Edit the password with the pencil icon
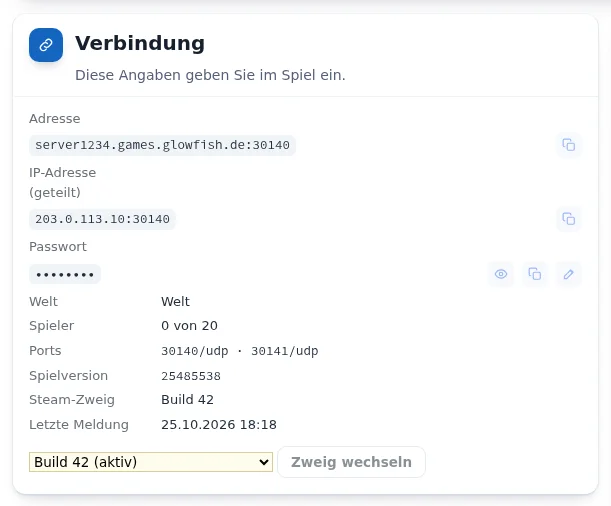611x506 pixels. coord(569,274)
